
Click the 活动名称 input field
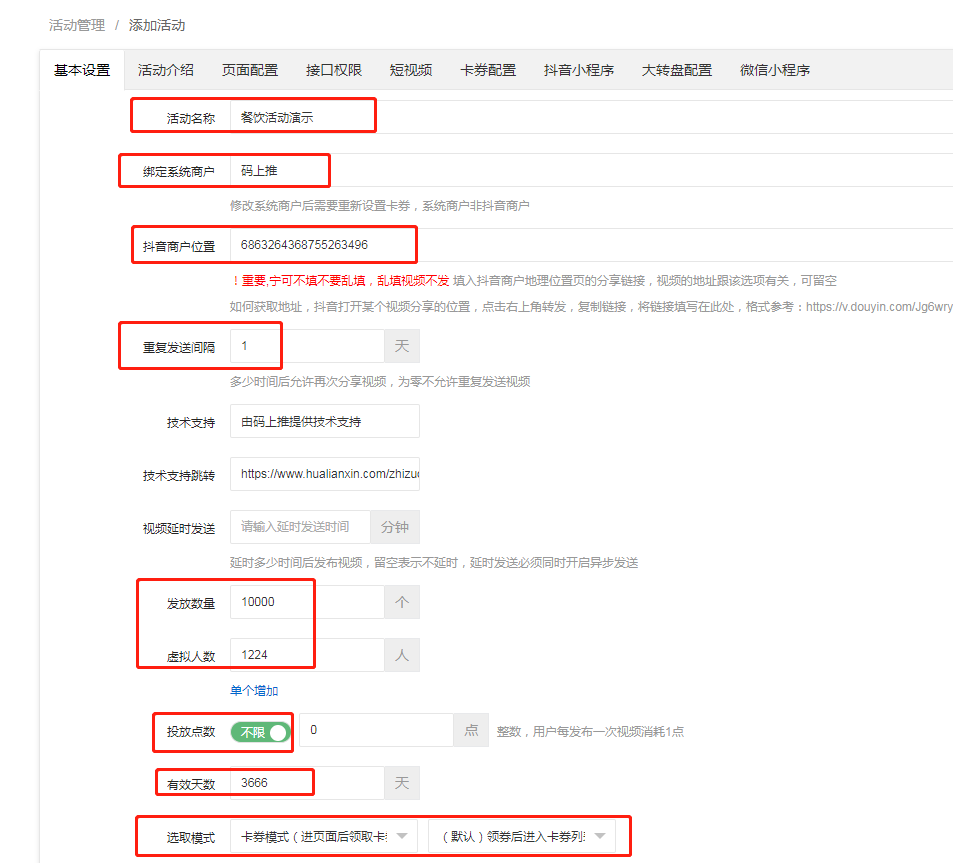point(591,117)
